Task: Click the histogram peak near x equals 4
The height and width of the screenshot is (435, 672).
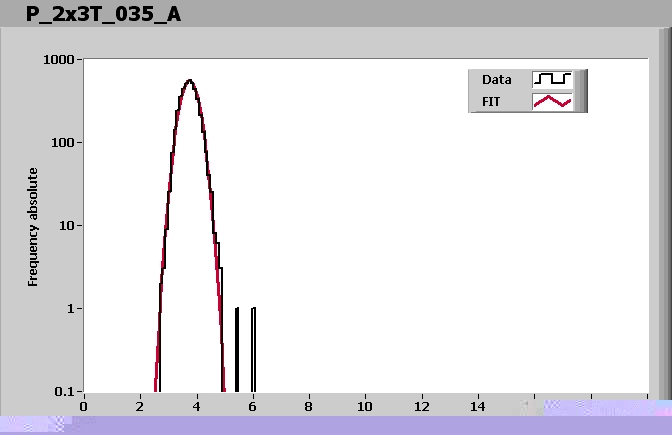Action: tap(189, 81)
